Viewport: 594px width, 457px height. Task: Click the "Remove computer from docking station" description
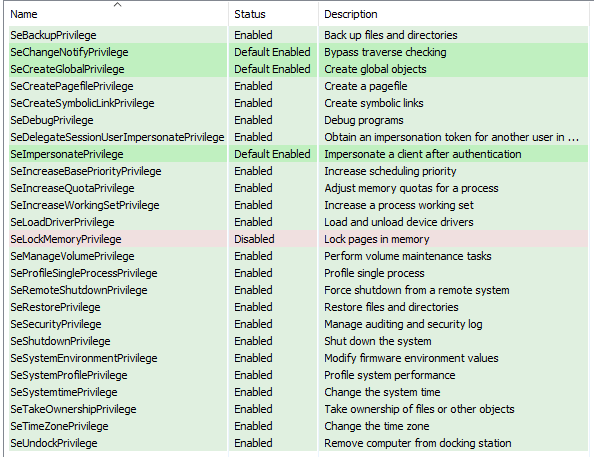click(x=418, y=443)
